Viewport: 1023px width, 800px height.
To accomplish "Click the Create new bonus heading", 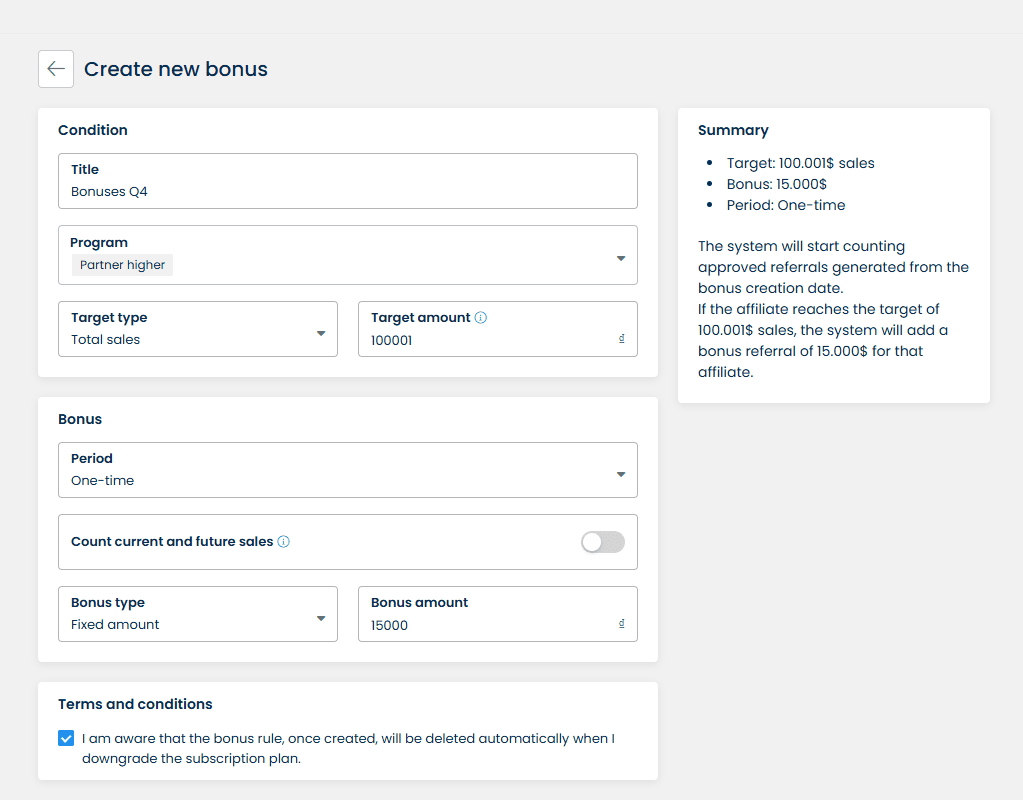I will (x=176, y=69).
